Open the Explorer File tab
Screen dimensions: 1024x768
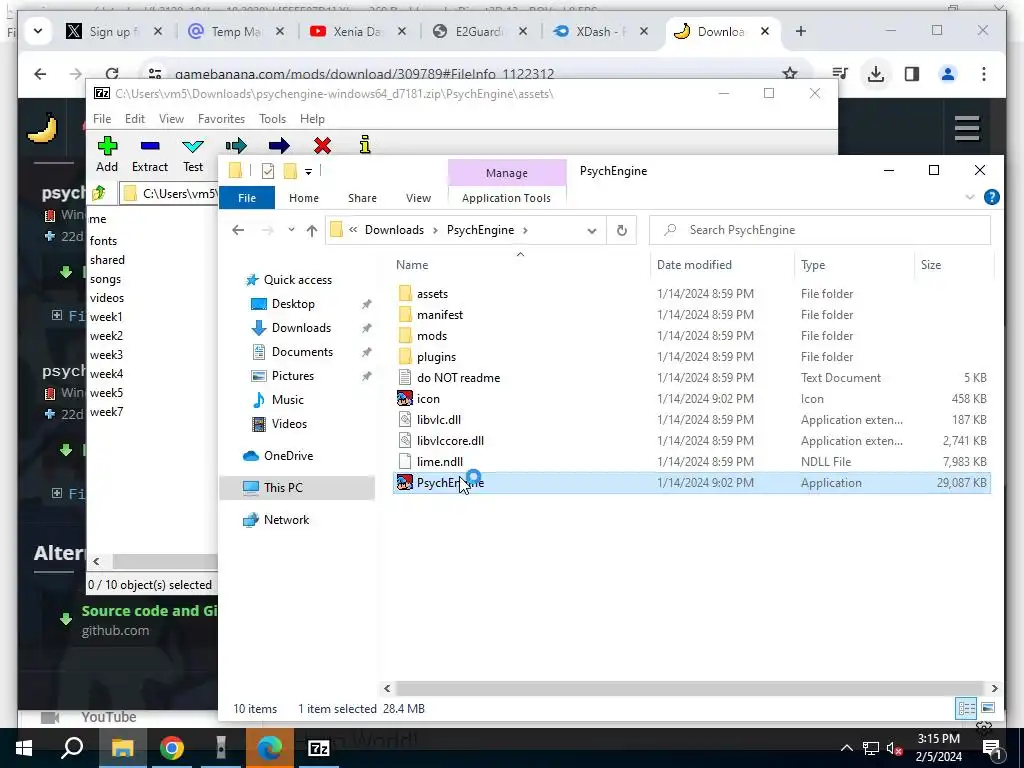pyautogui.click(x=247, y=198)
